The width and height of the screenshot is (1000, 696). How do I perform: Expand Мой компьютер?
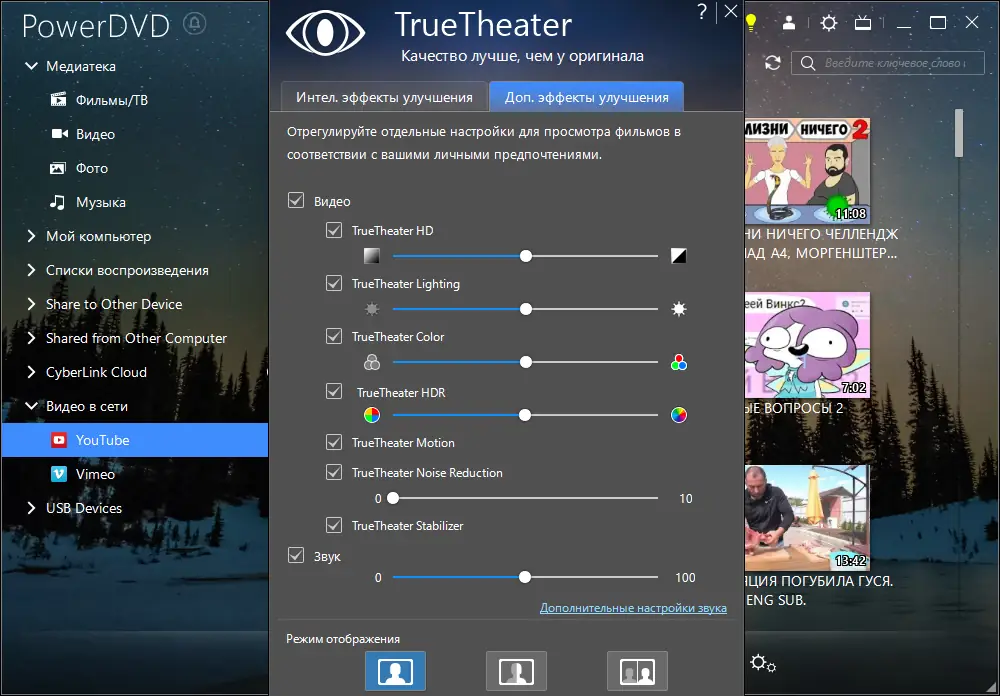(31, 236)
